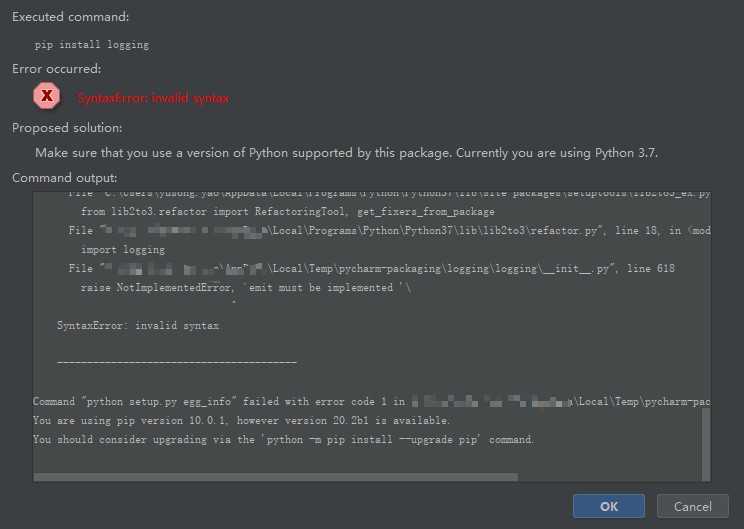
Task: Click the 'from lib2to3.refactor import' line
Action: 288,212
